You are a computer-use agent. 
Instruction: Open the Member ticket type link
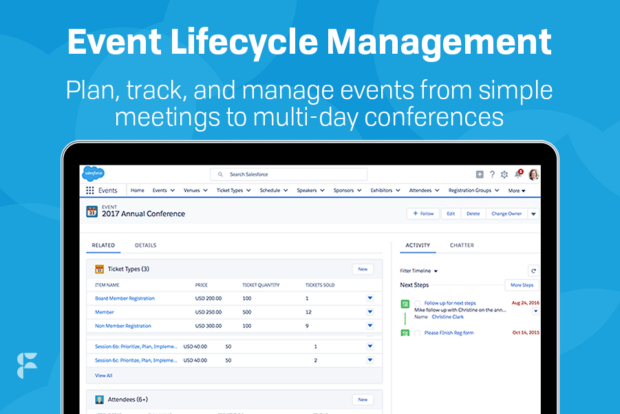coord(104,312)
